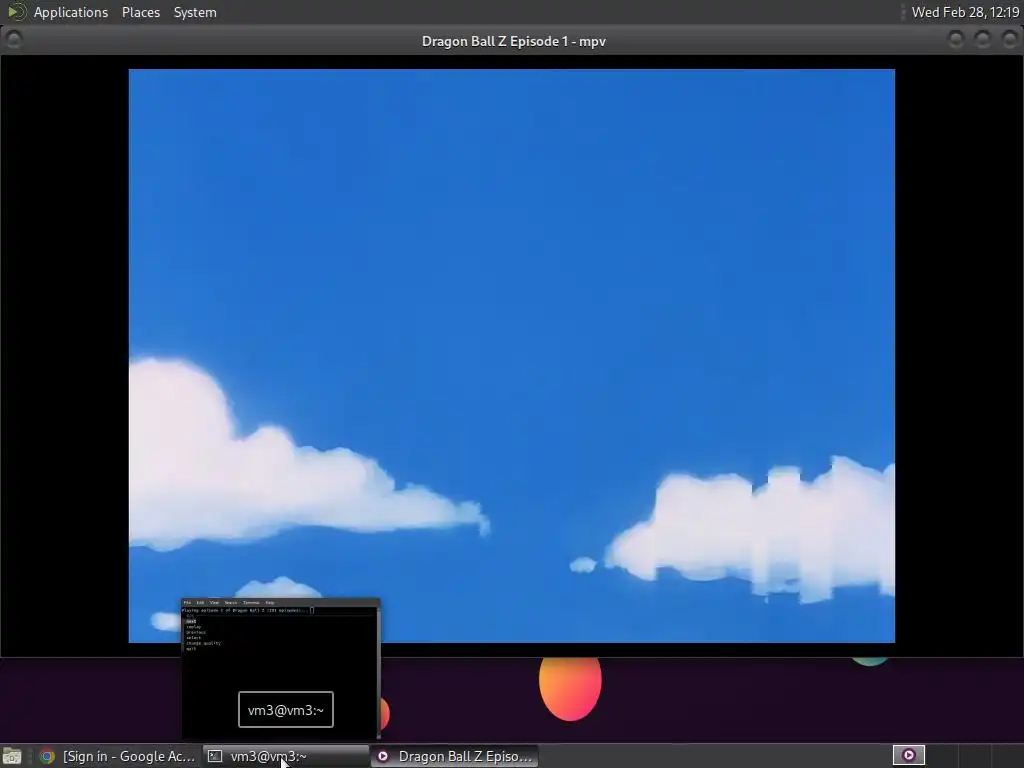Open the Places menu
This screenshot has width=1024, height=768.
140,12
